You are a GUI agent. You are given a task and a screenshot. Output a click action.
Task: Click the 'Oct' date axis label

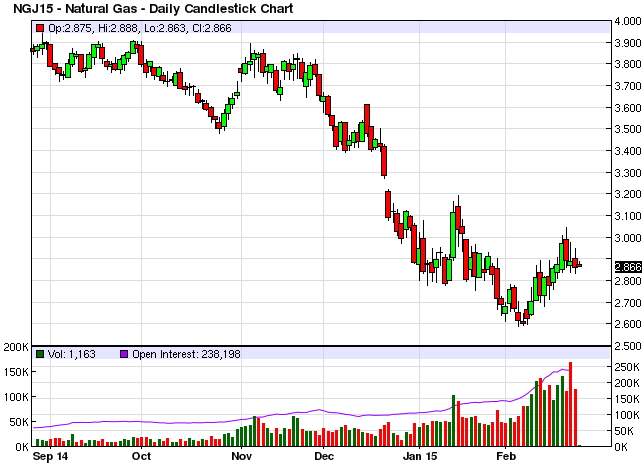141,456
